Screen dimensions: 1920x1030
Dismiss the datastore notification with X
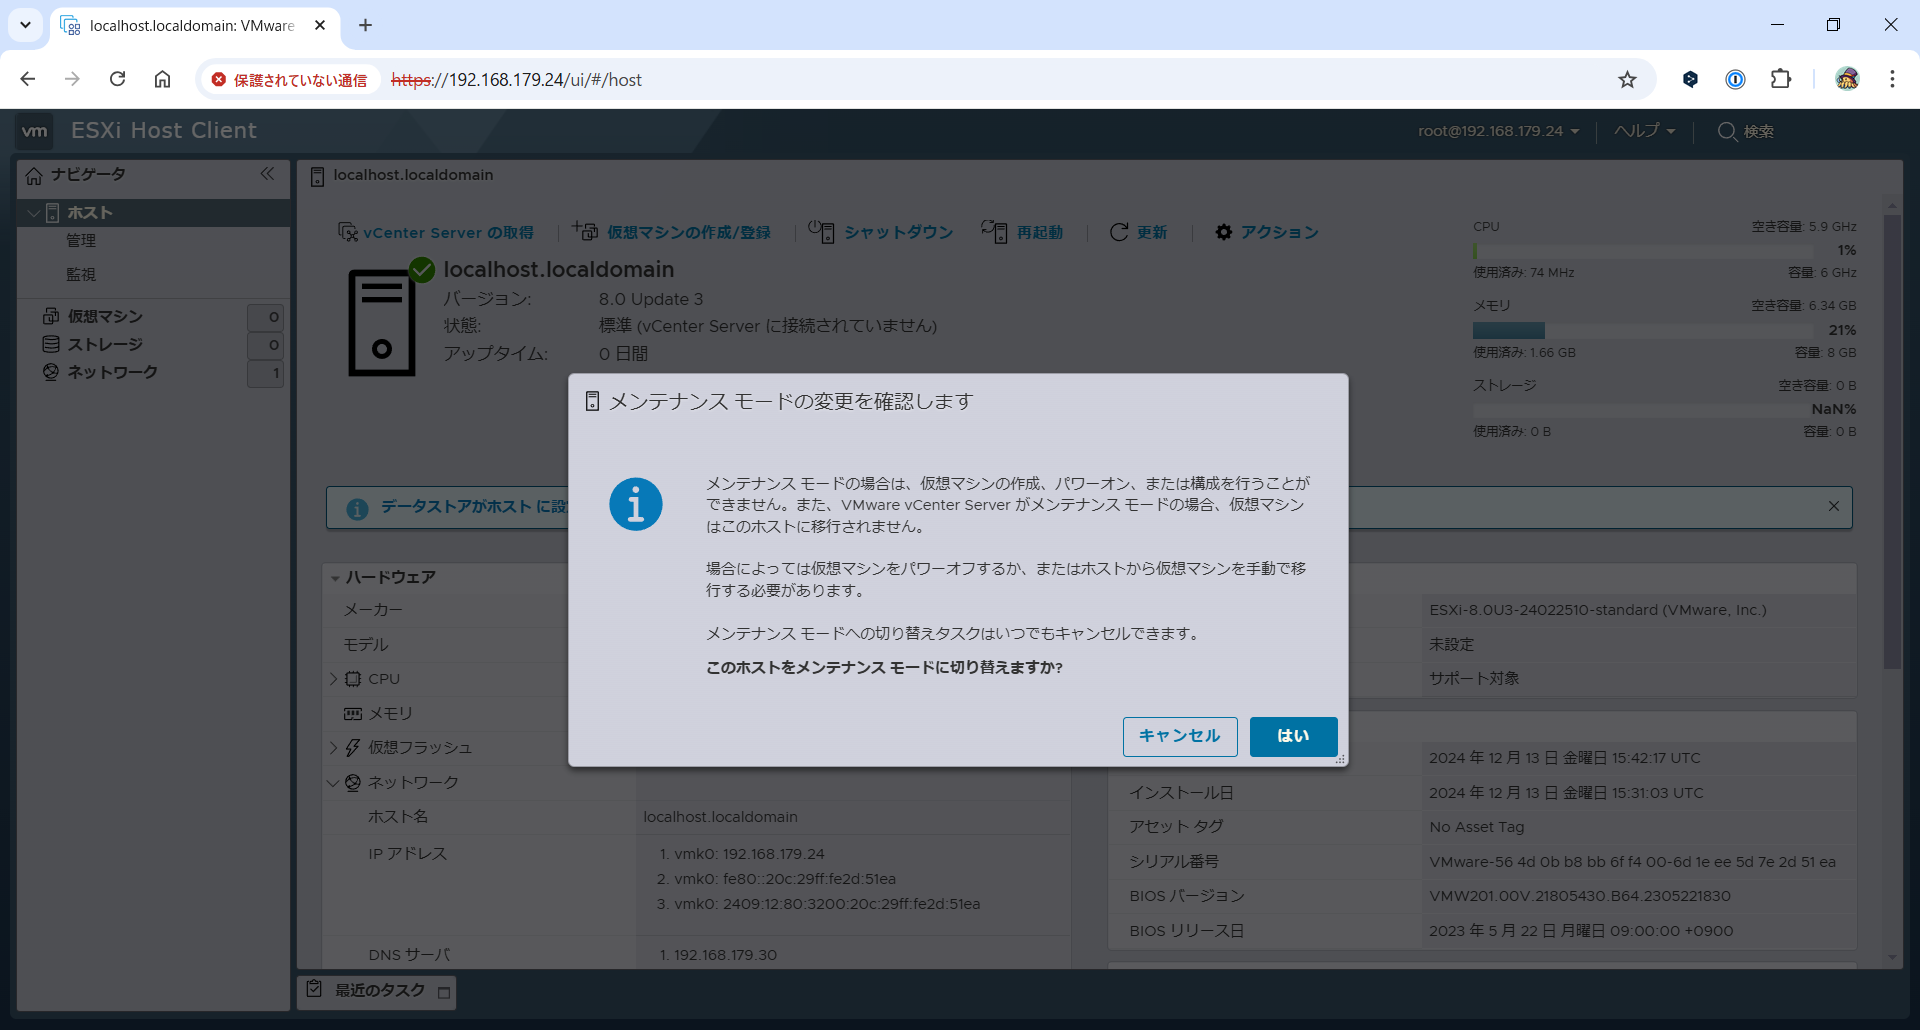coord(1834,506)
